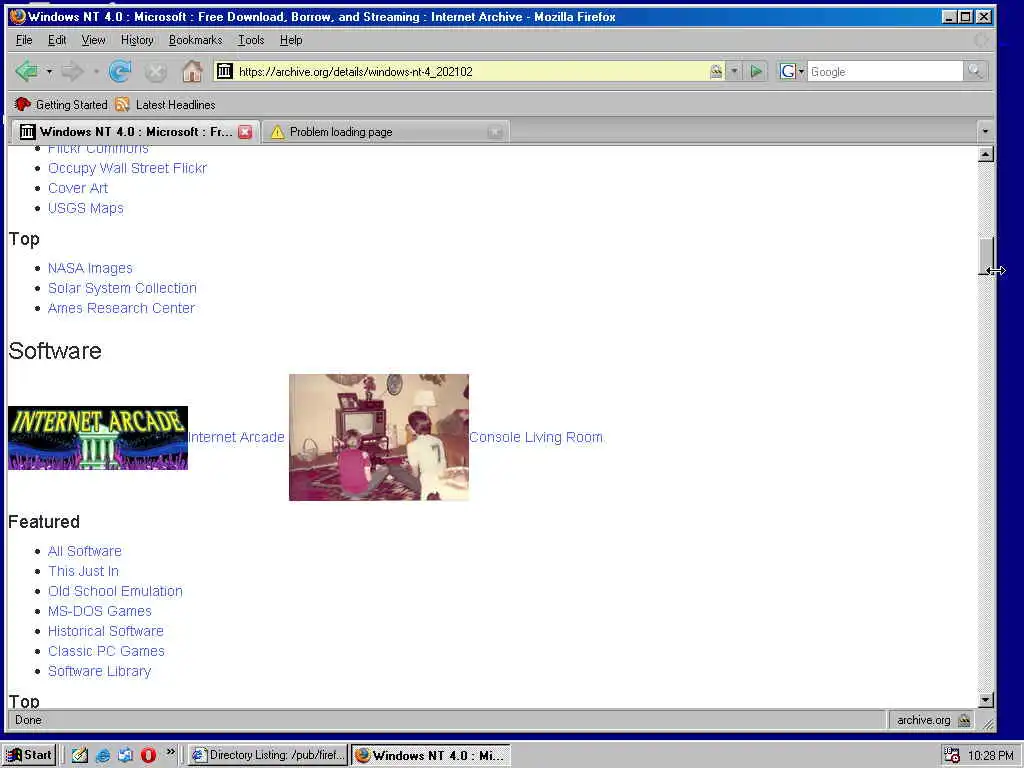
Task: Open the Windows Start button
Action: [x=29, y=756]
